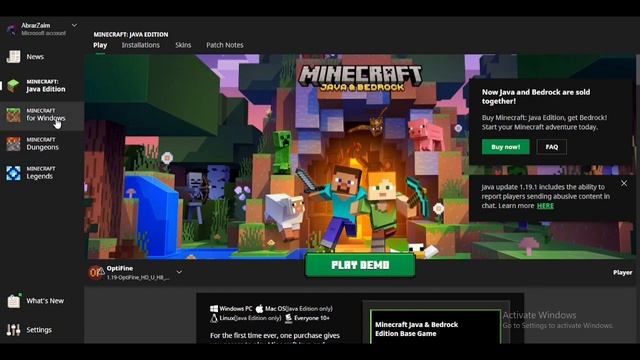Click the OptiFine installation icon
This screenshot has height=360, width=640.
coord(96,272)
